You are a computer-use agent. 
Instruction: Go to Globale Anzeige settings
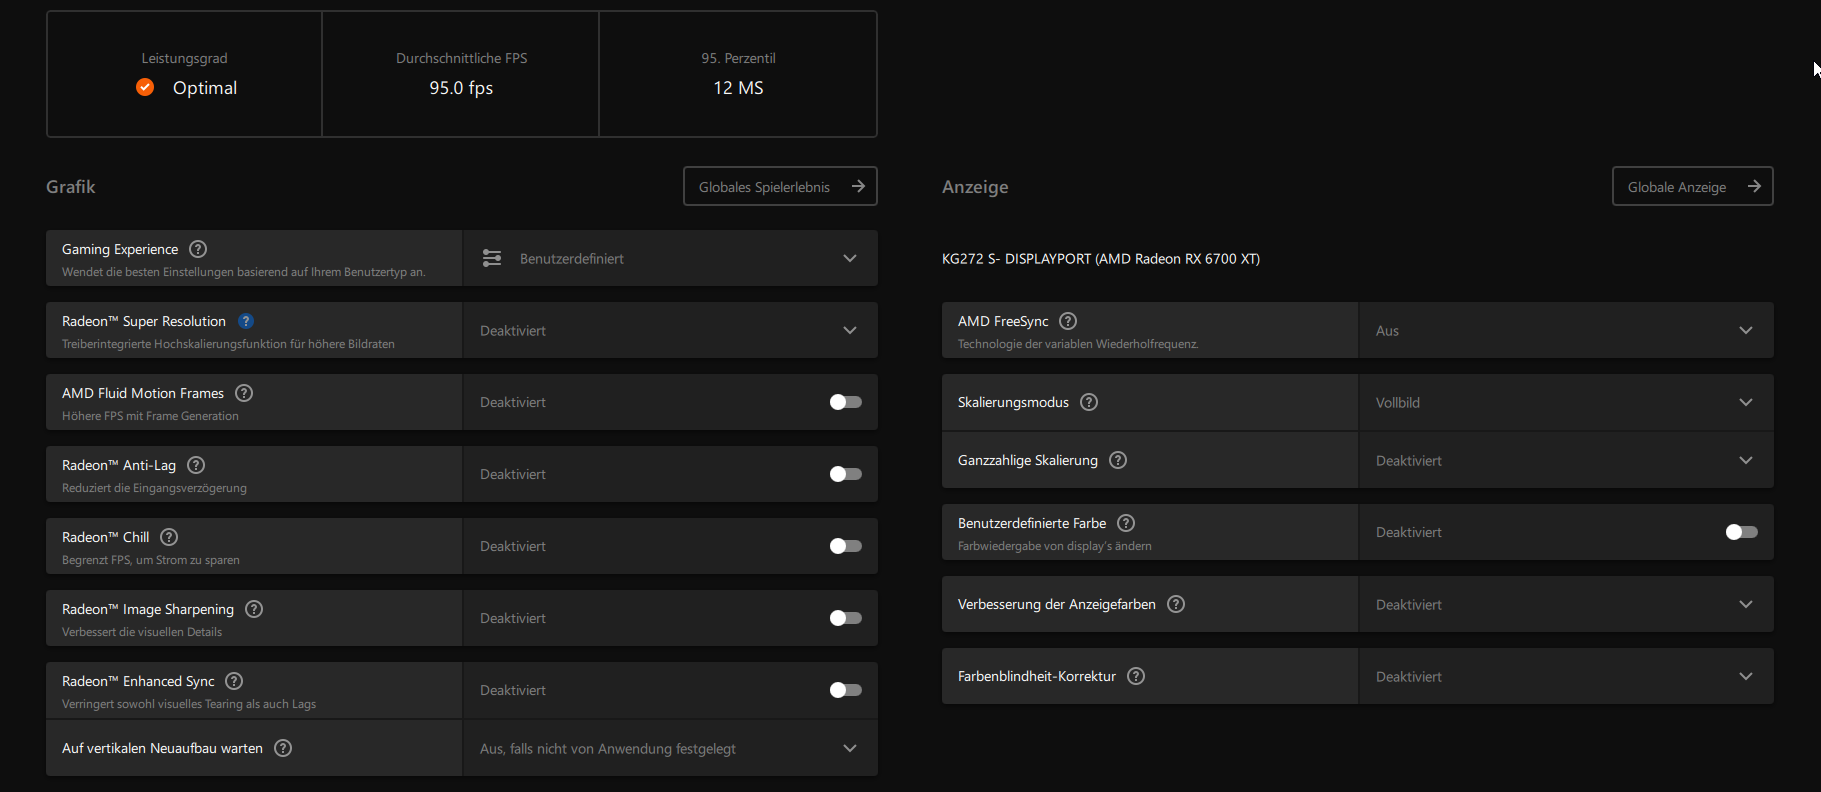tap(1692, 187)
